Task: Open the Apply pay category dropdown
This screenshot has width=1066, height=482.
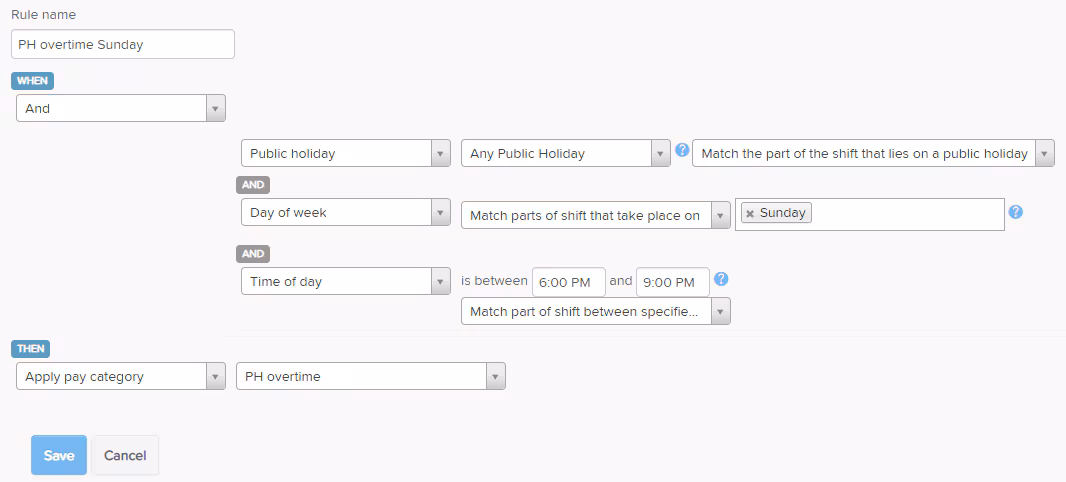Action: pos(121,376)
